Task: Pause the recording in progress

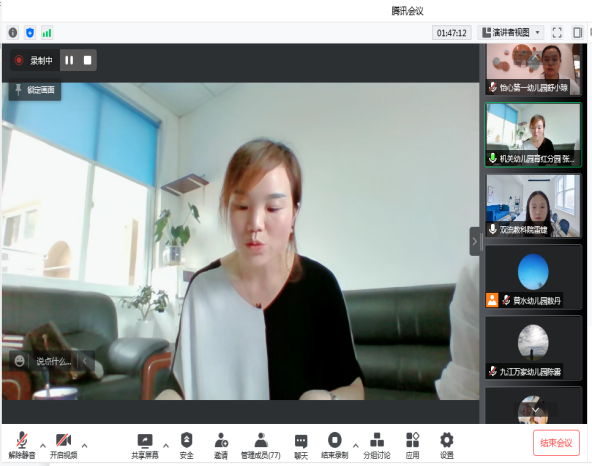Action: click(x=69, y=60)
